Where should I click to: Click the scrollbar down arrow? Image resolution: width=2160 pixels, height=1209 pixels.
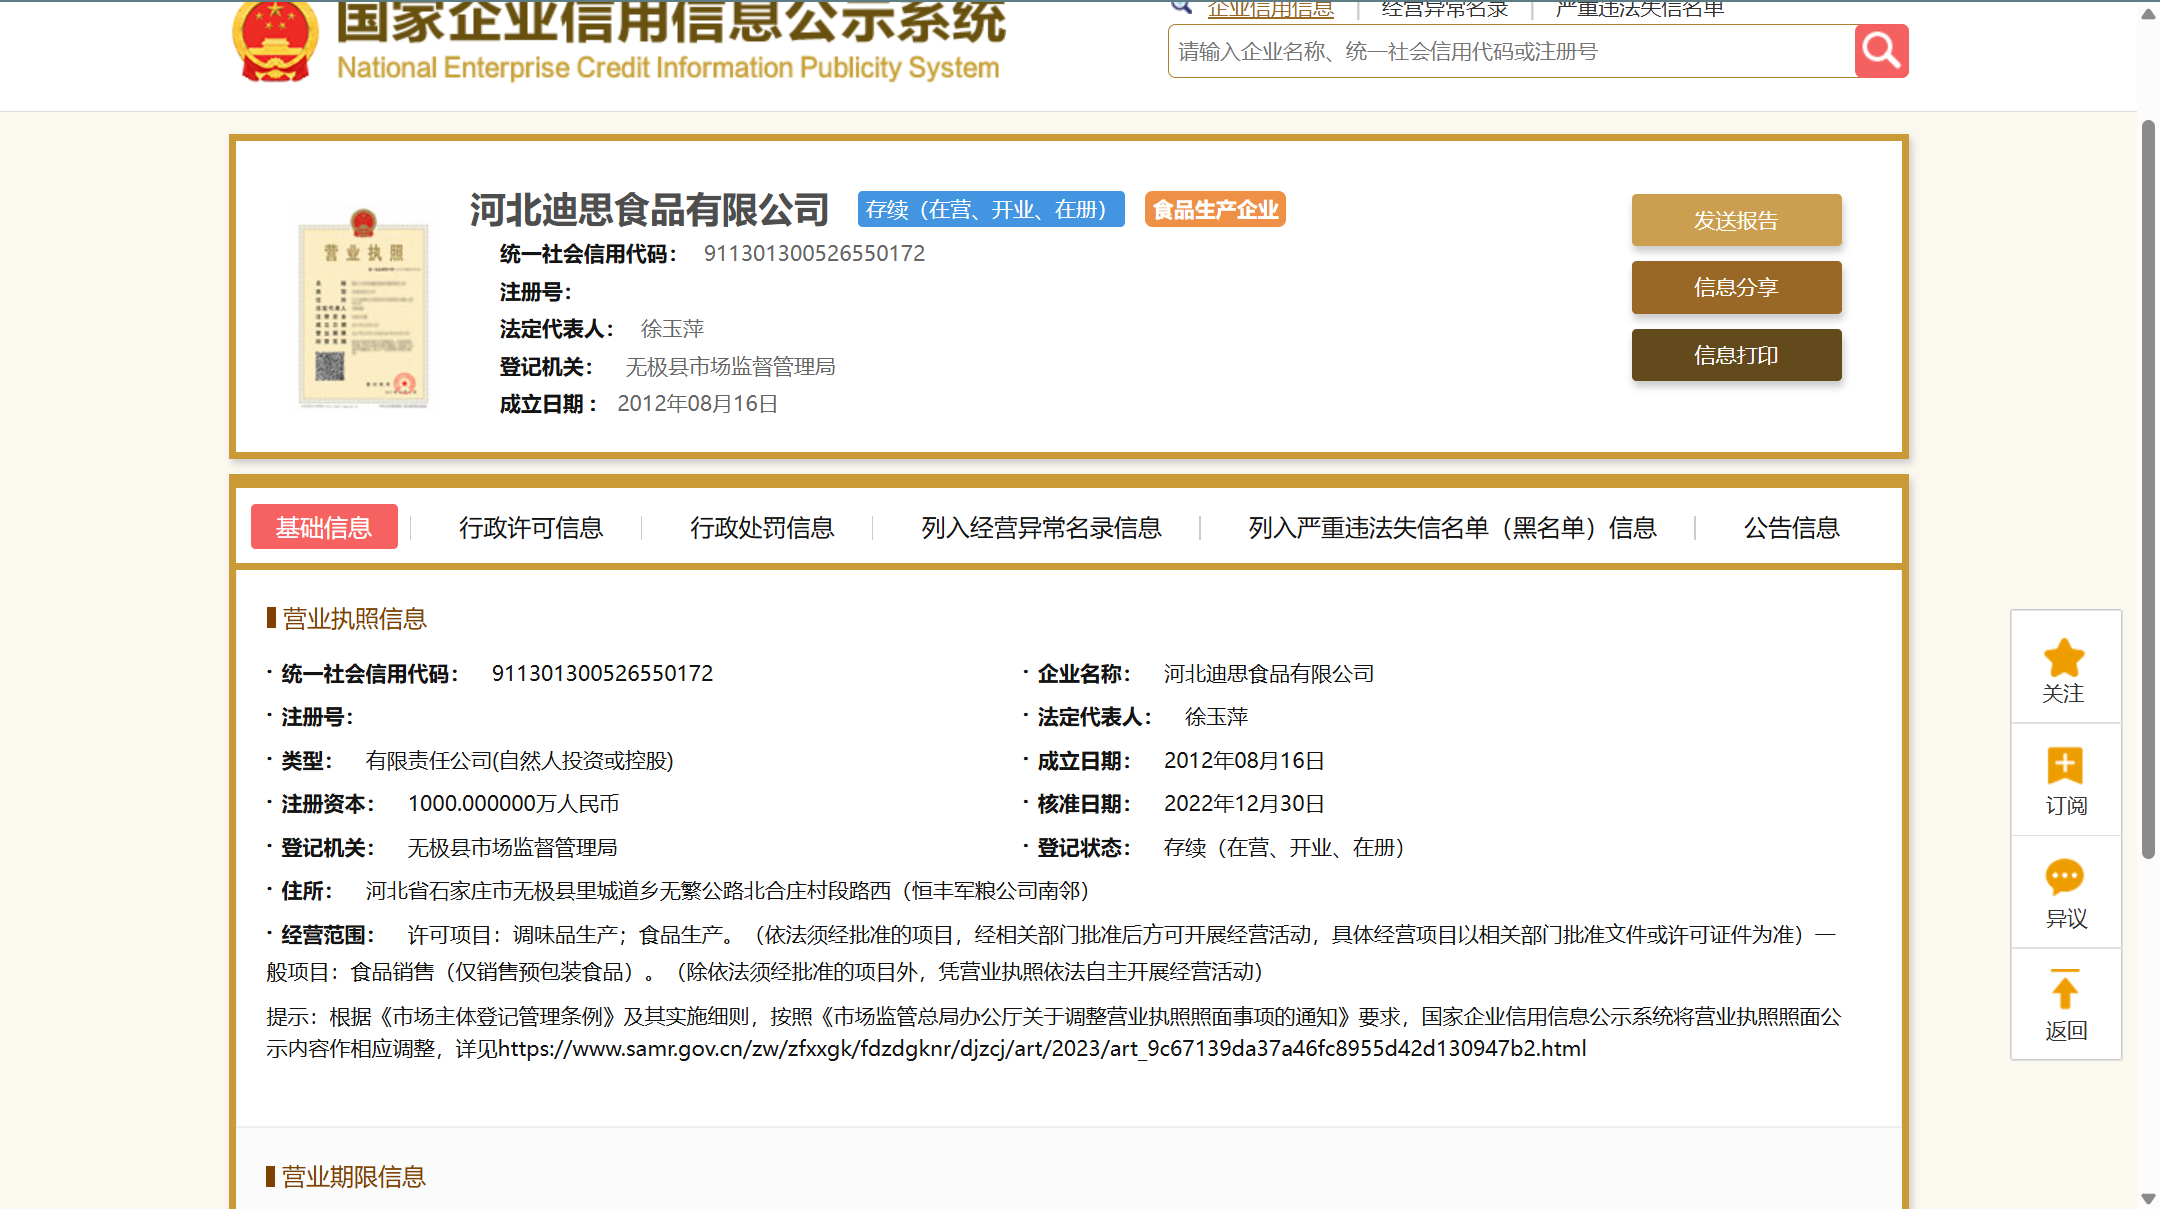pos(2148,1198)
